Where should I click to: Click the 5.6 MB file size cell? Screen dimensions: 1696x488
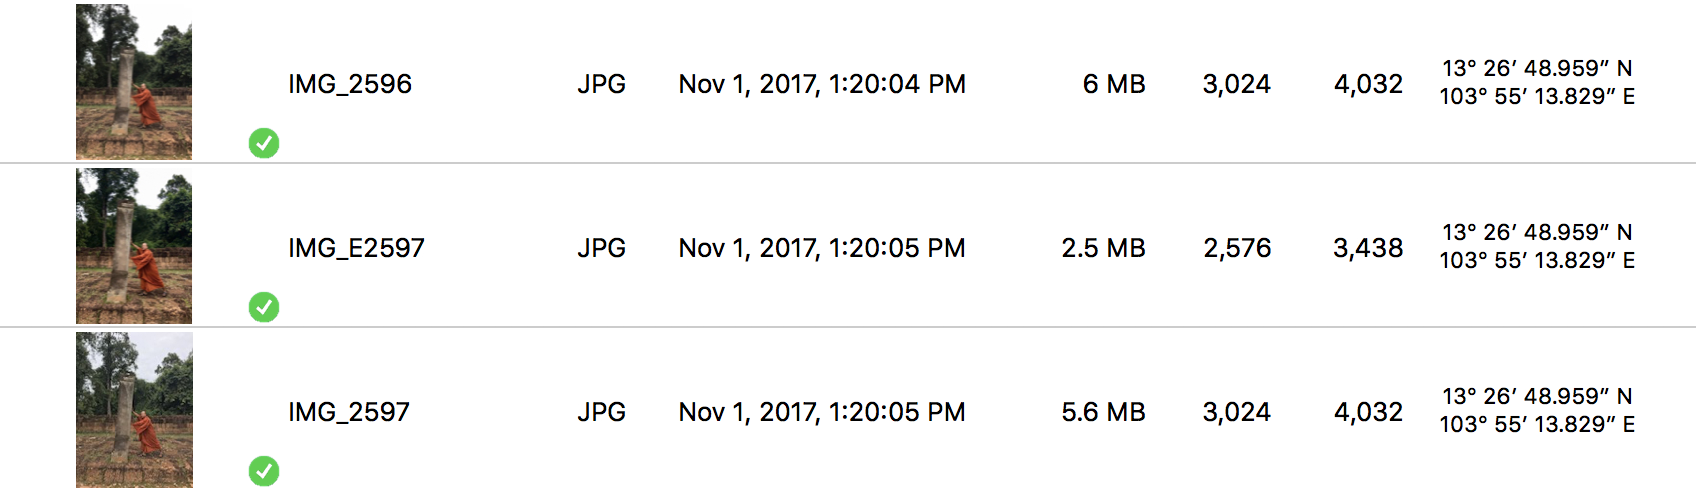(x=1103, y=412)
